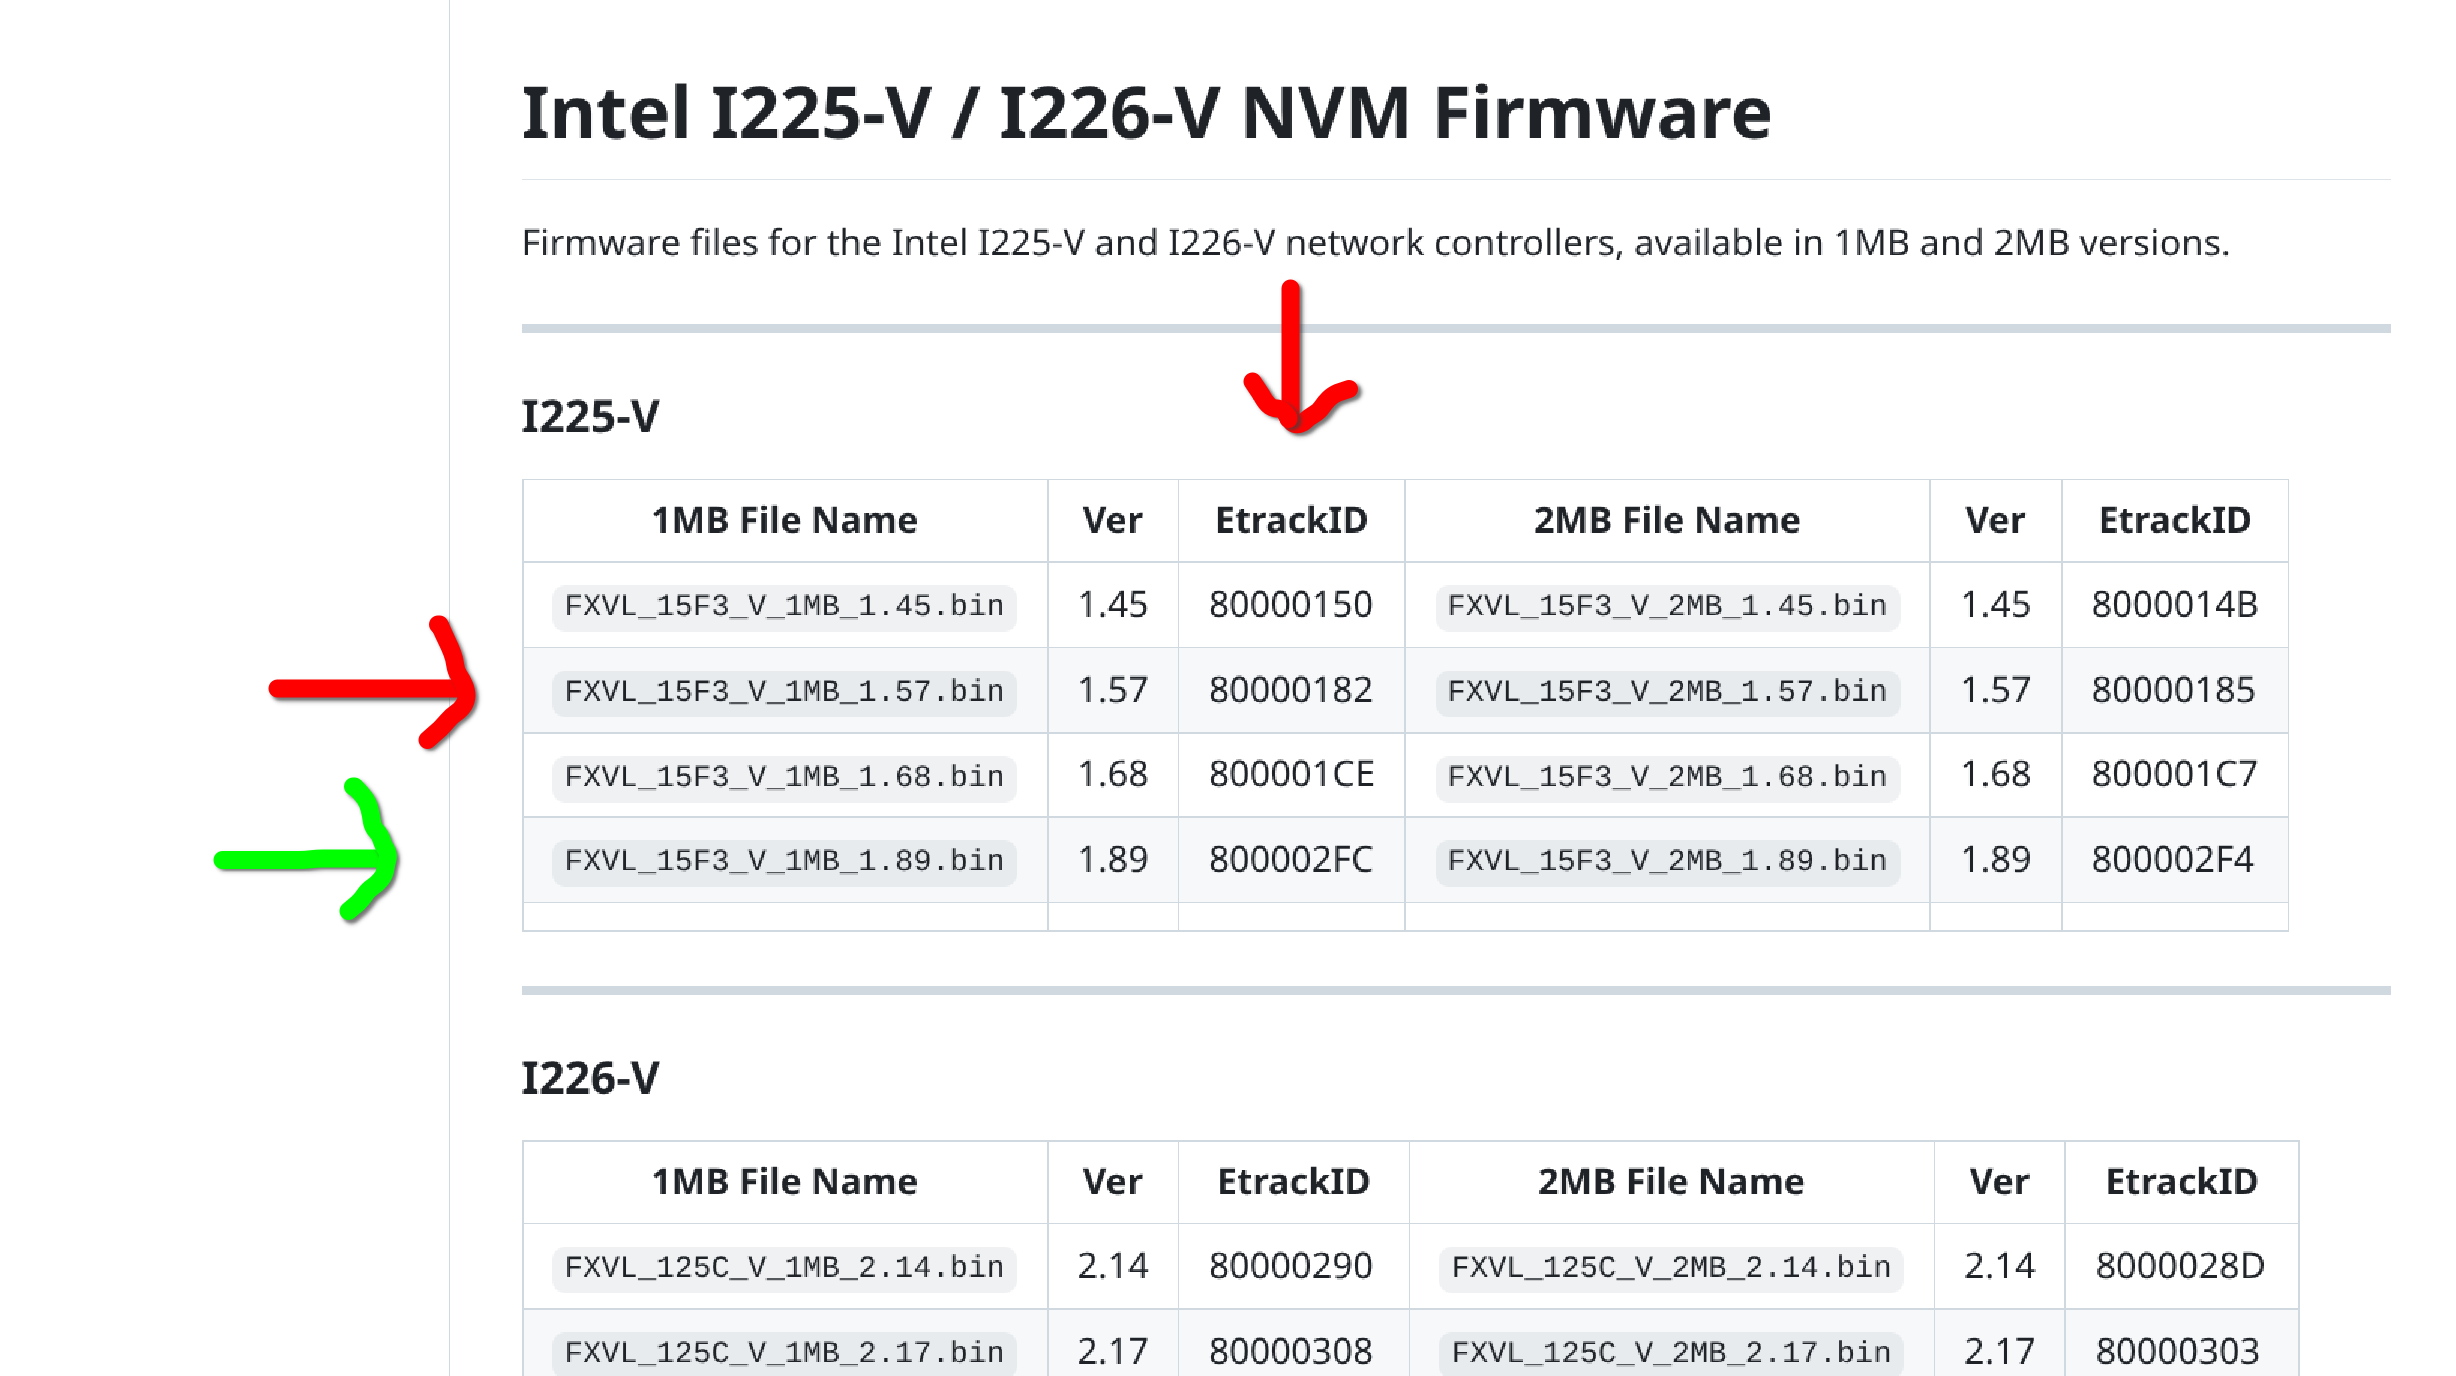Click FXVL_15F3_V_1MB_1.68.bin in the table
This screenshot has height=1376, width=2456.
pyautogui.click(x=783, y=775)
